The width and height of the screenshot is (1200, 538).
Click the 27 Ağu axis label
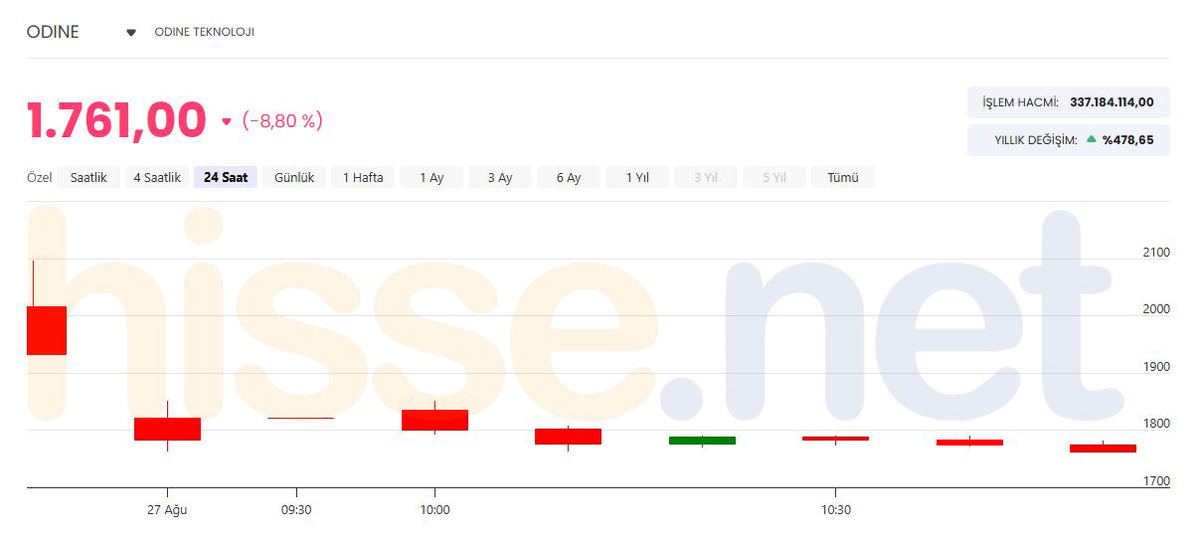click(167, 509)
